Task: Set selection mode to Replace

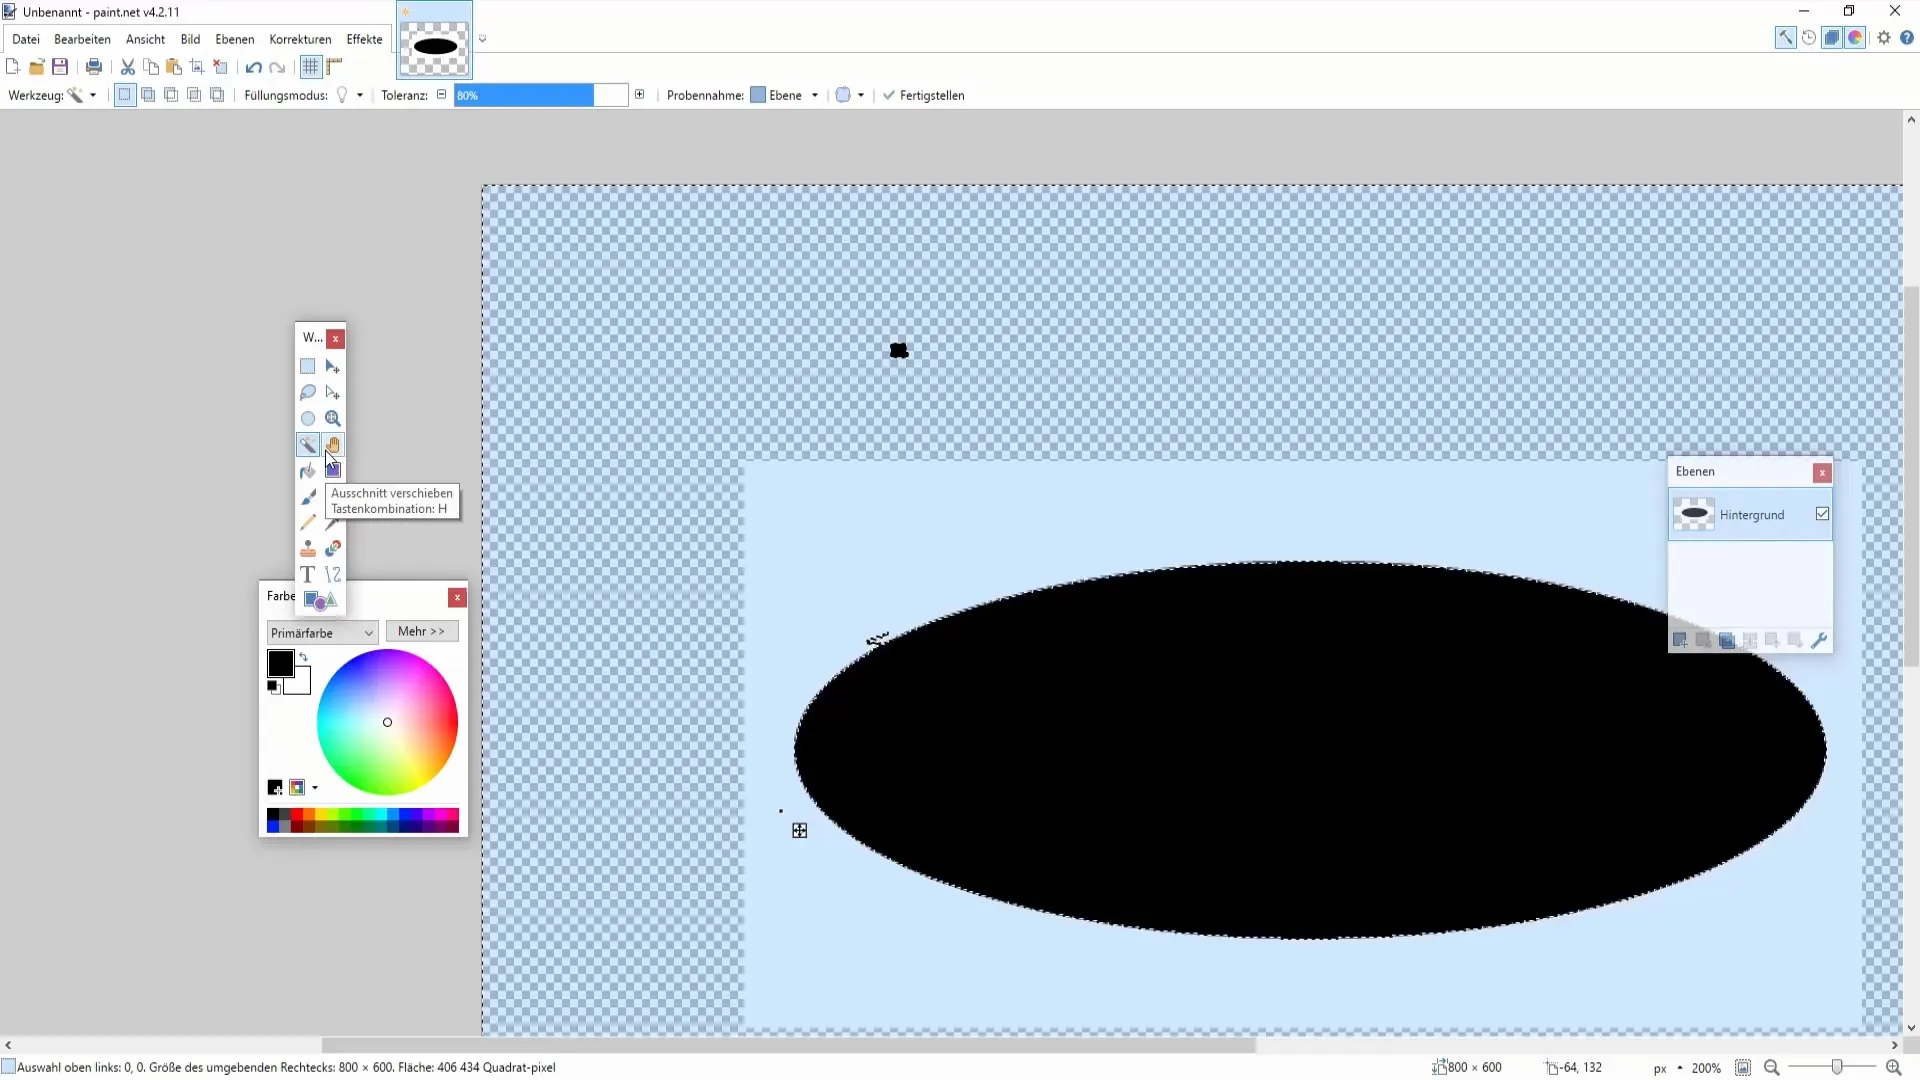Action: pos(125,95)
